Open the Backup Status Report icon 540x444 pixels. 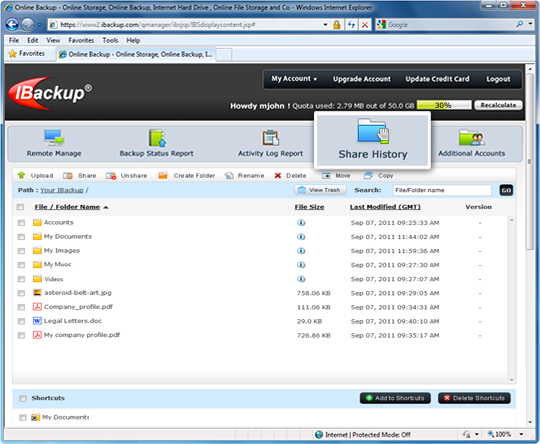tap(157, 138)
